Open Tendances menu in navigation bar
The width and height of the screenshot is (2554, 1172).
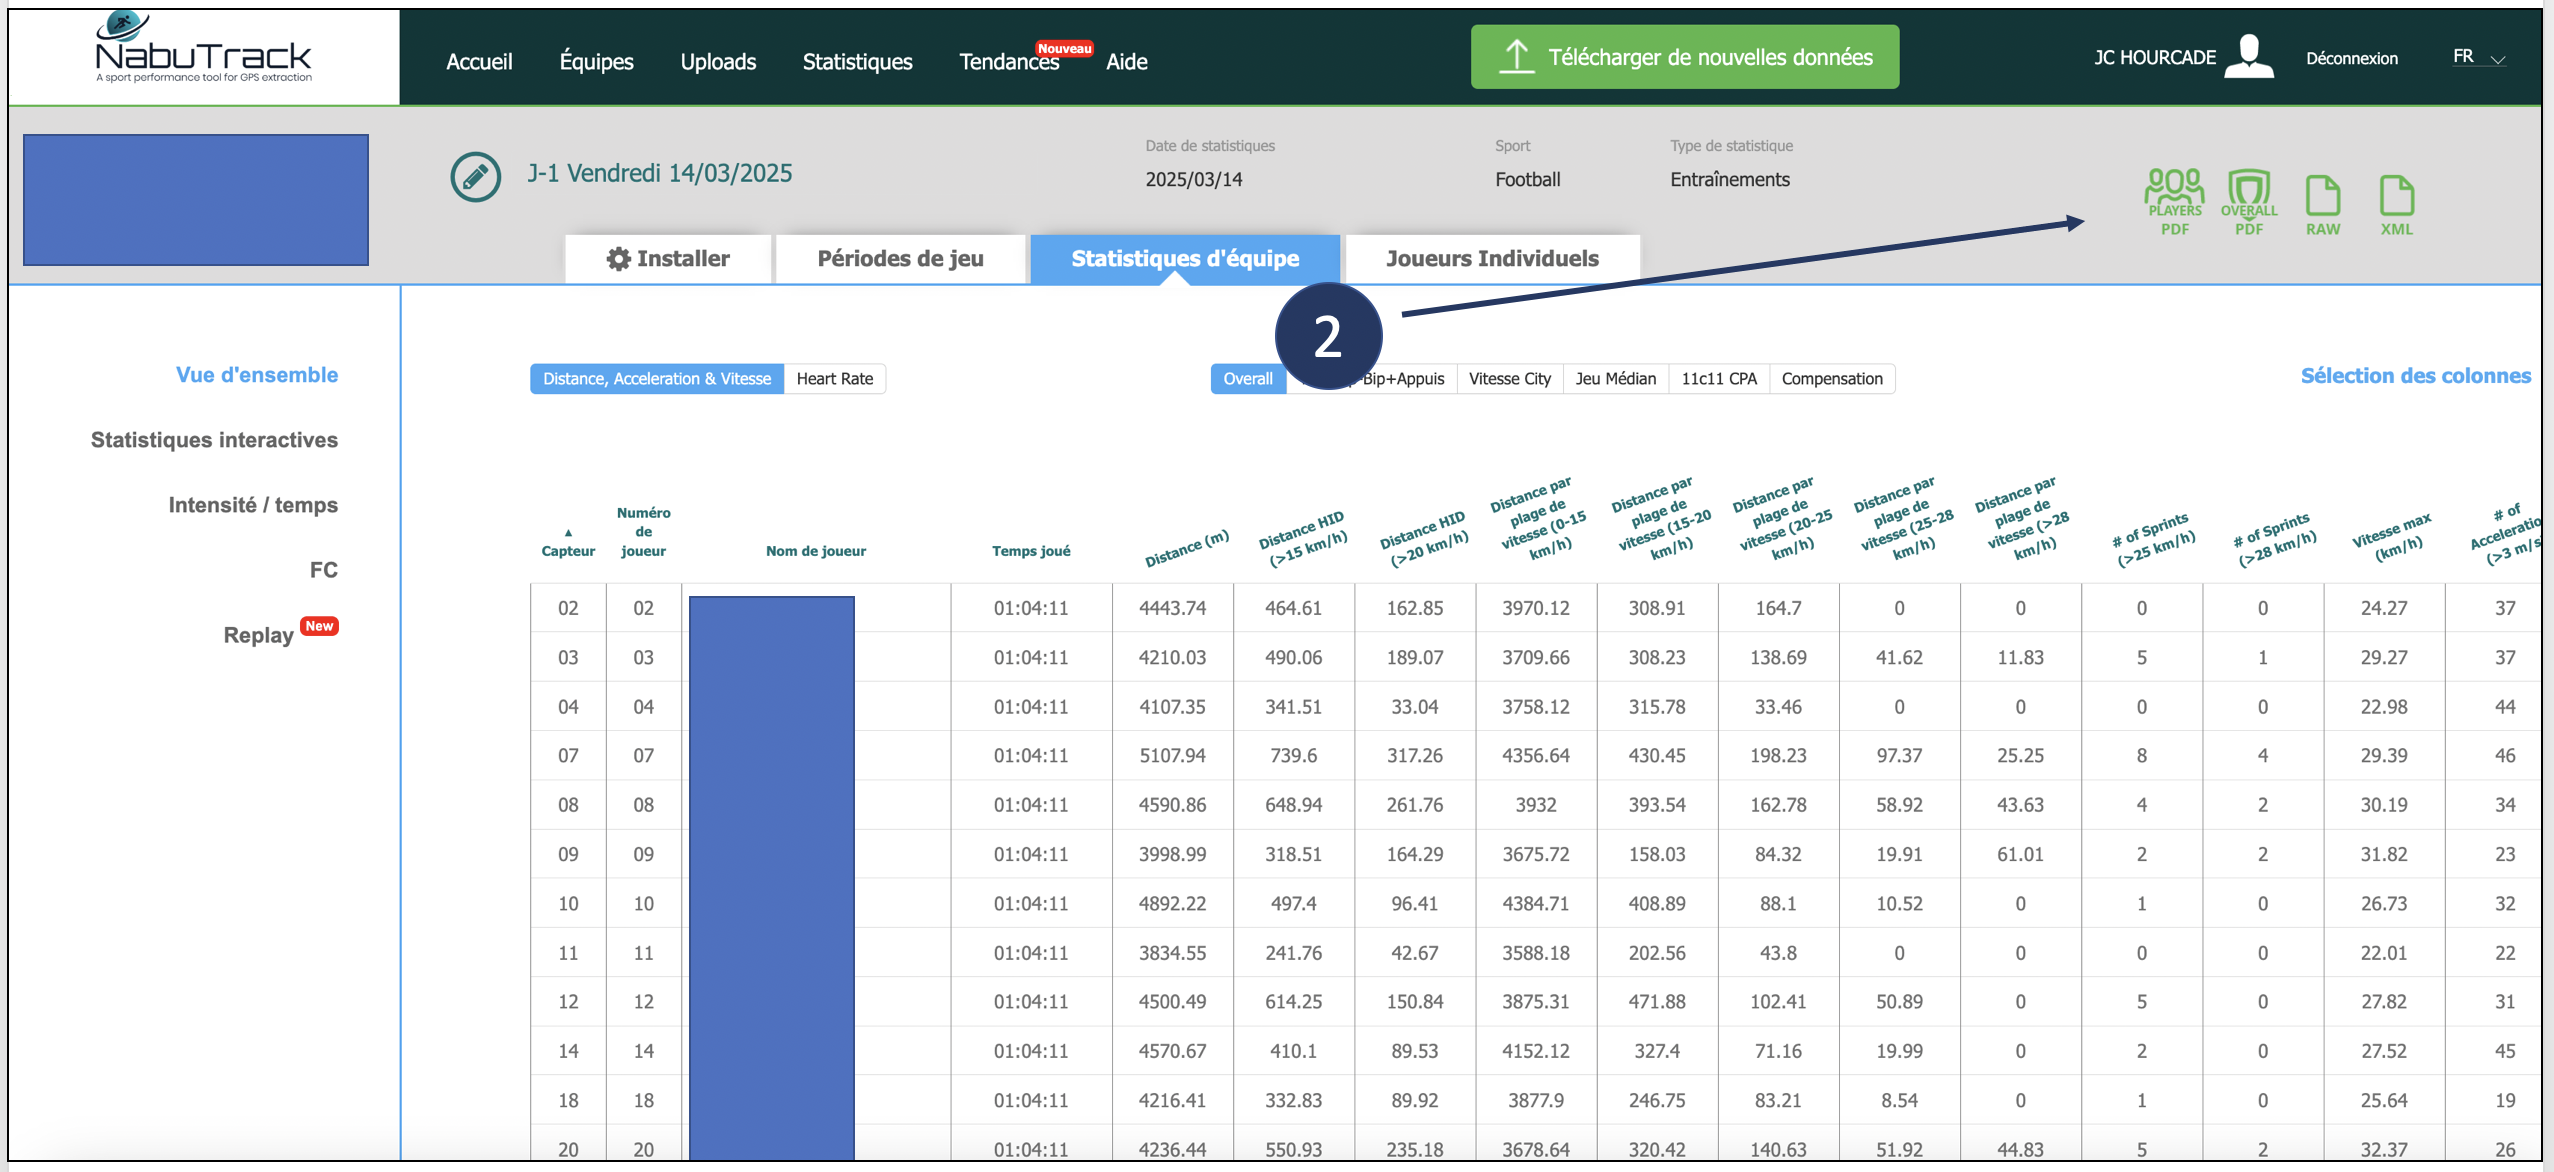tap(1008, 62)
